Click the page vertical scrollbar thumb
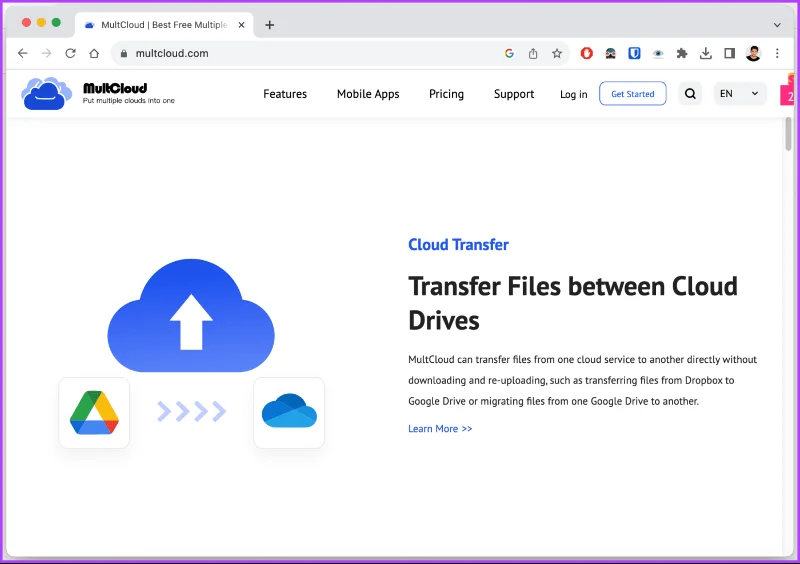800x564 pixels. [788, 134]
